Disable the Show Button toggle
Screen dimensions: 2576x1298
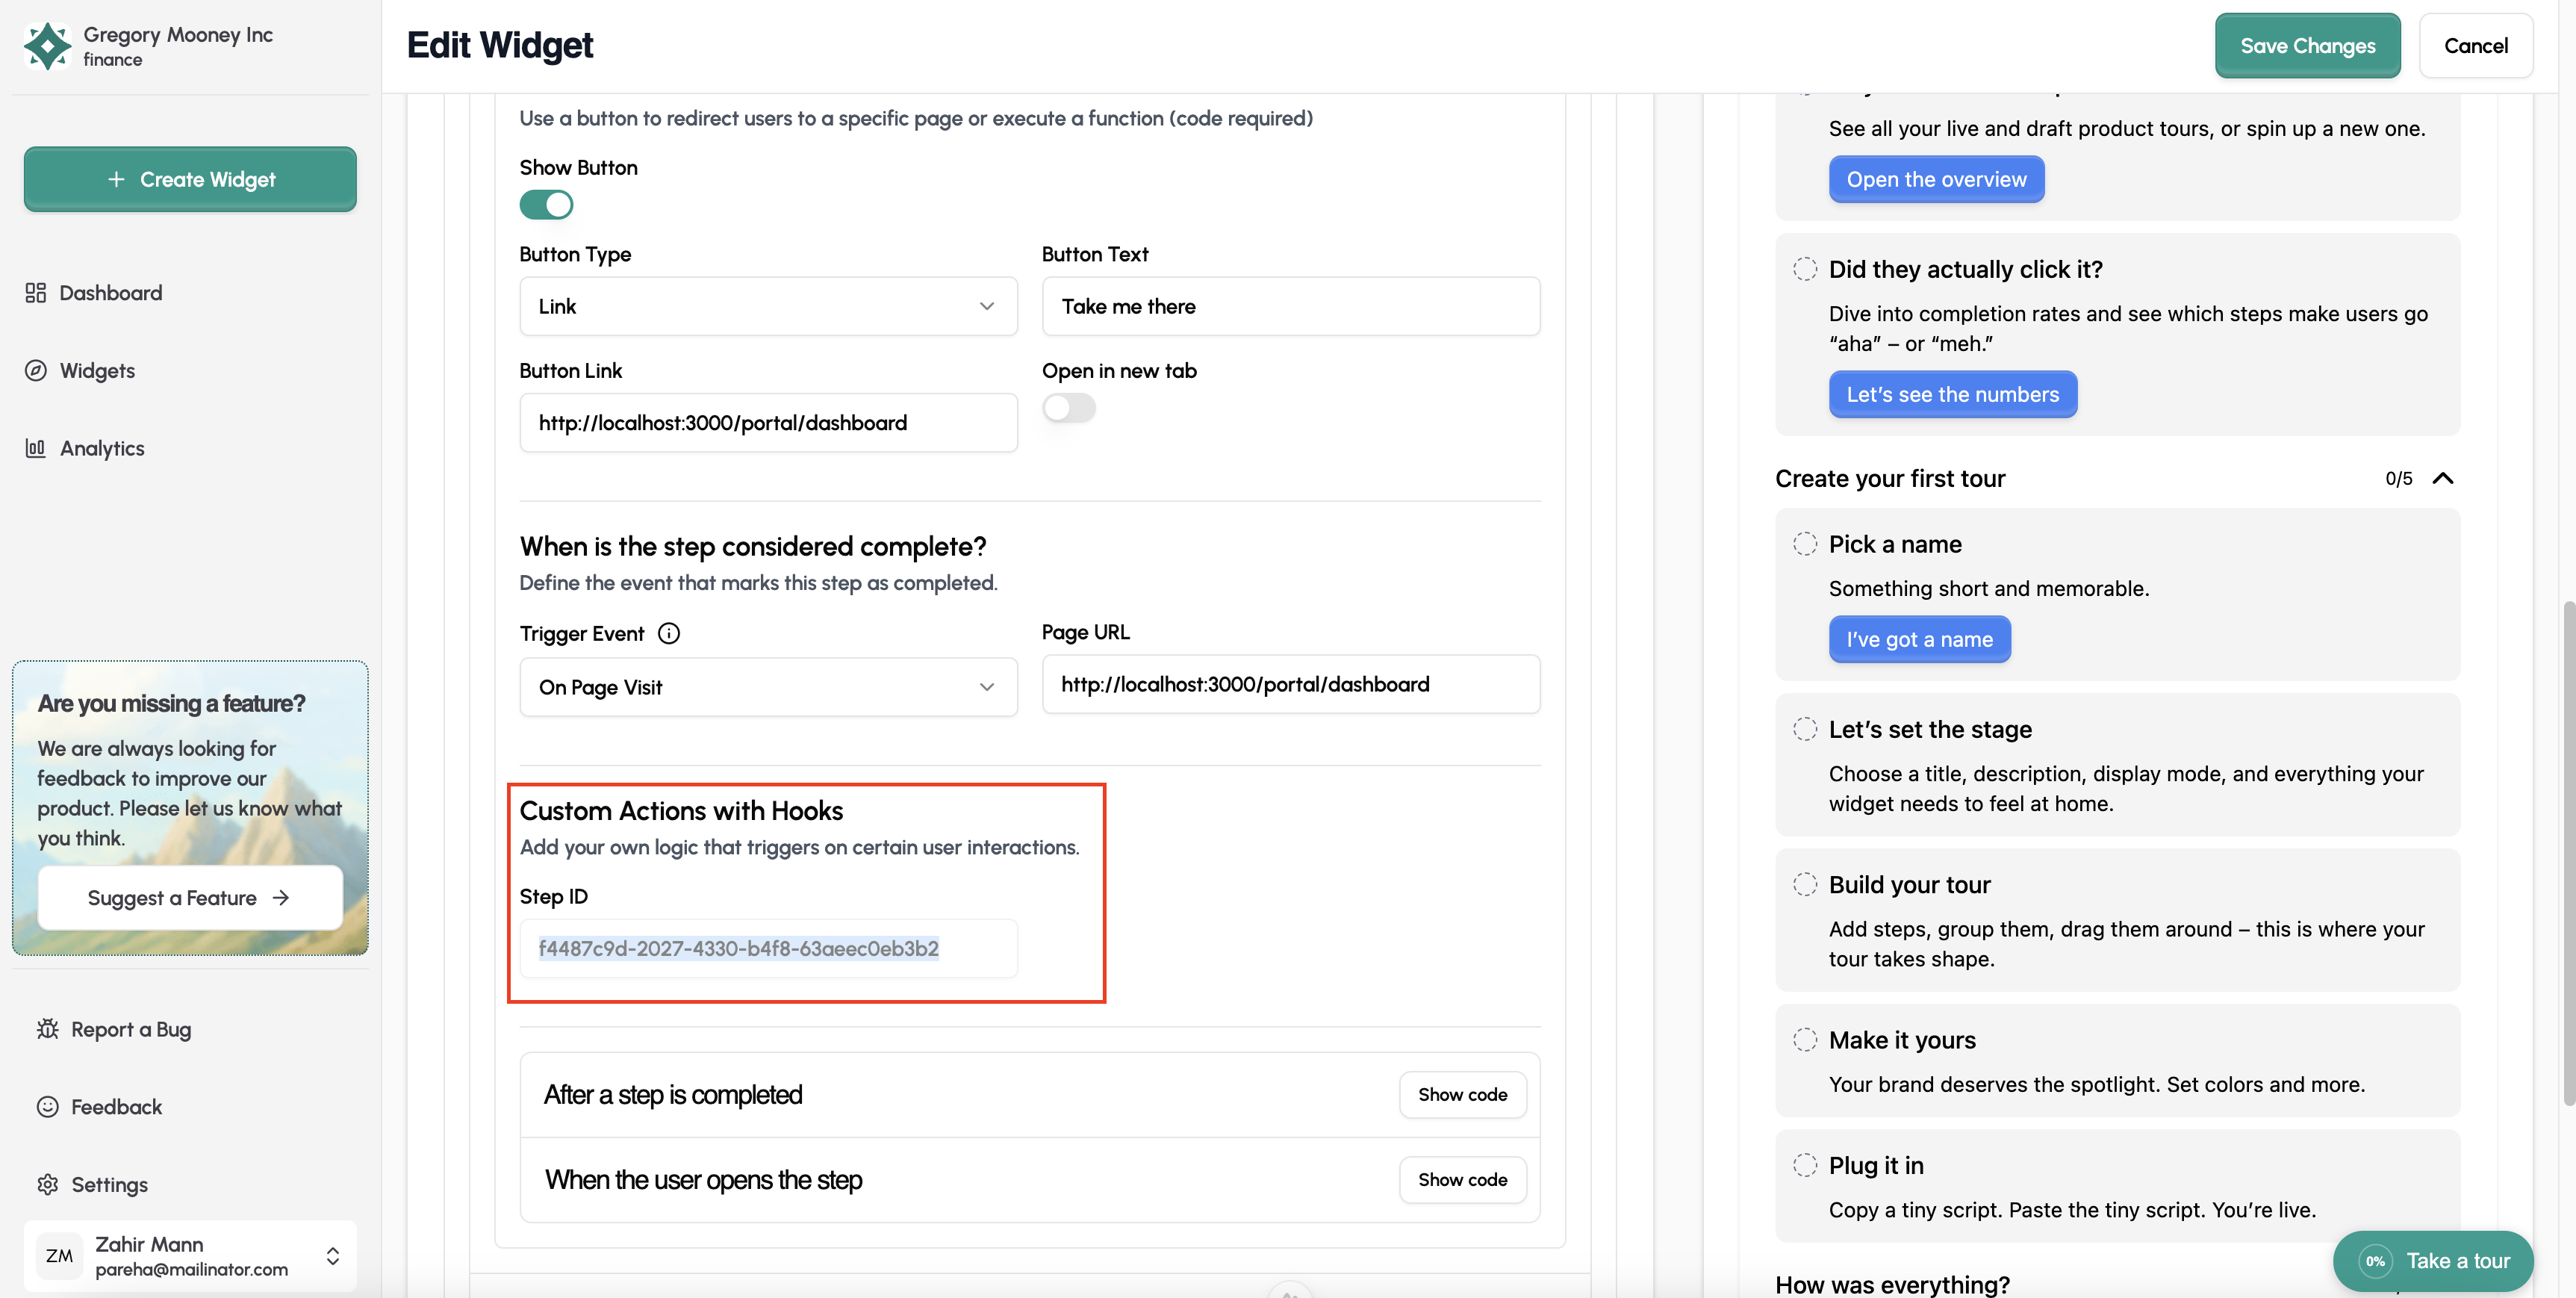point(547,204)
